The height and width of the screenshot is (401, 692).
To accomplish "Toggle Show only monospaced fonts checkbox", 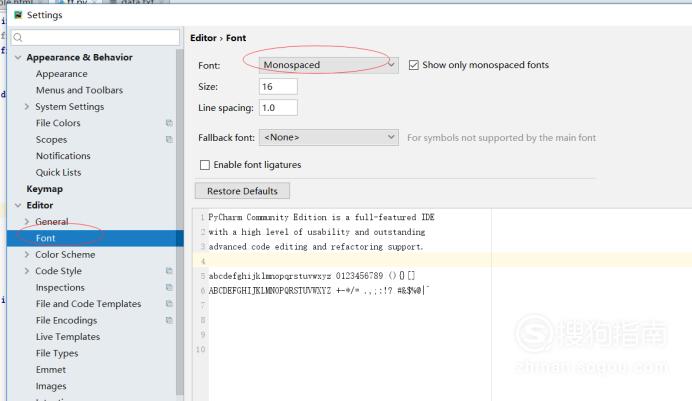I will 414,65.
